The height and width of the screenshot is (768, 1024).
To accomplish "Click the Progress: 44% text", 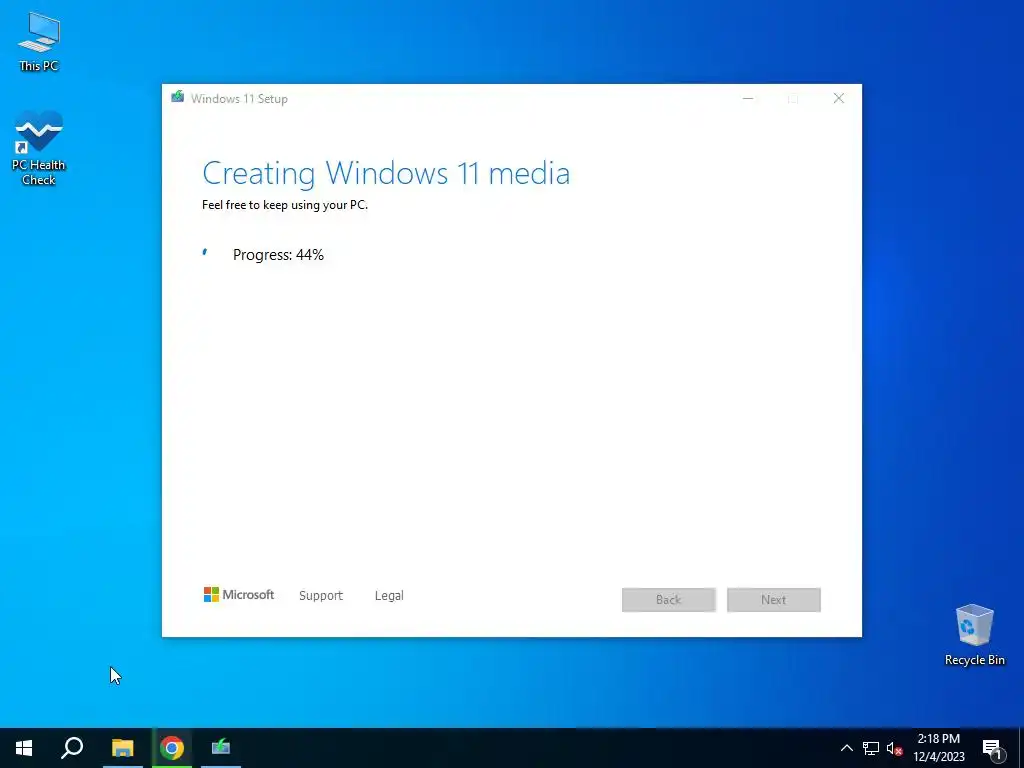I will coord(278,255).
